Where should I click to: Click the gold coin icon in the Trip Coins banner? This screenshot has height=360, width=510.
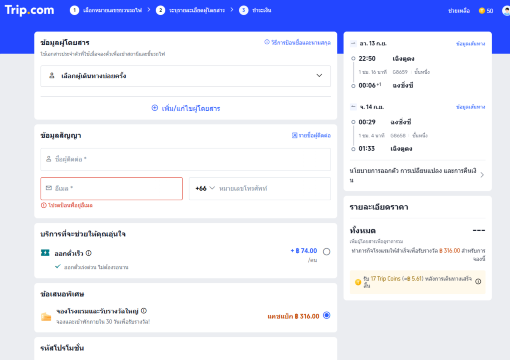(358, 282)
